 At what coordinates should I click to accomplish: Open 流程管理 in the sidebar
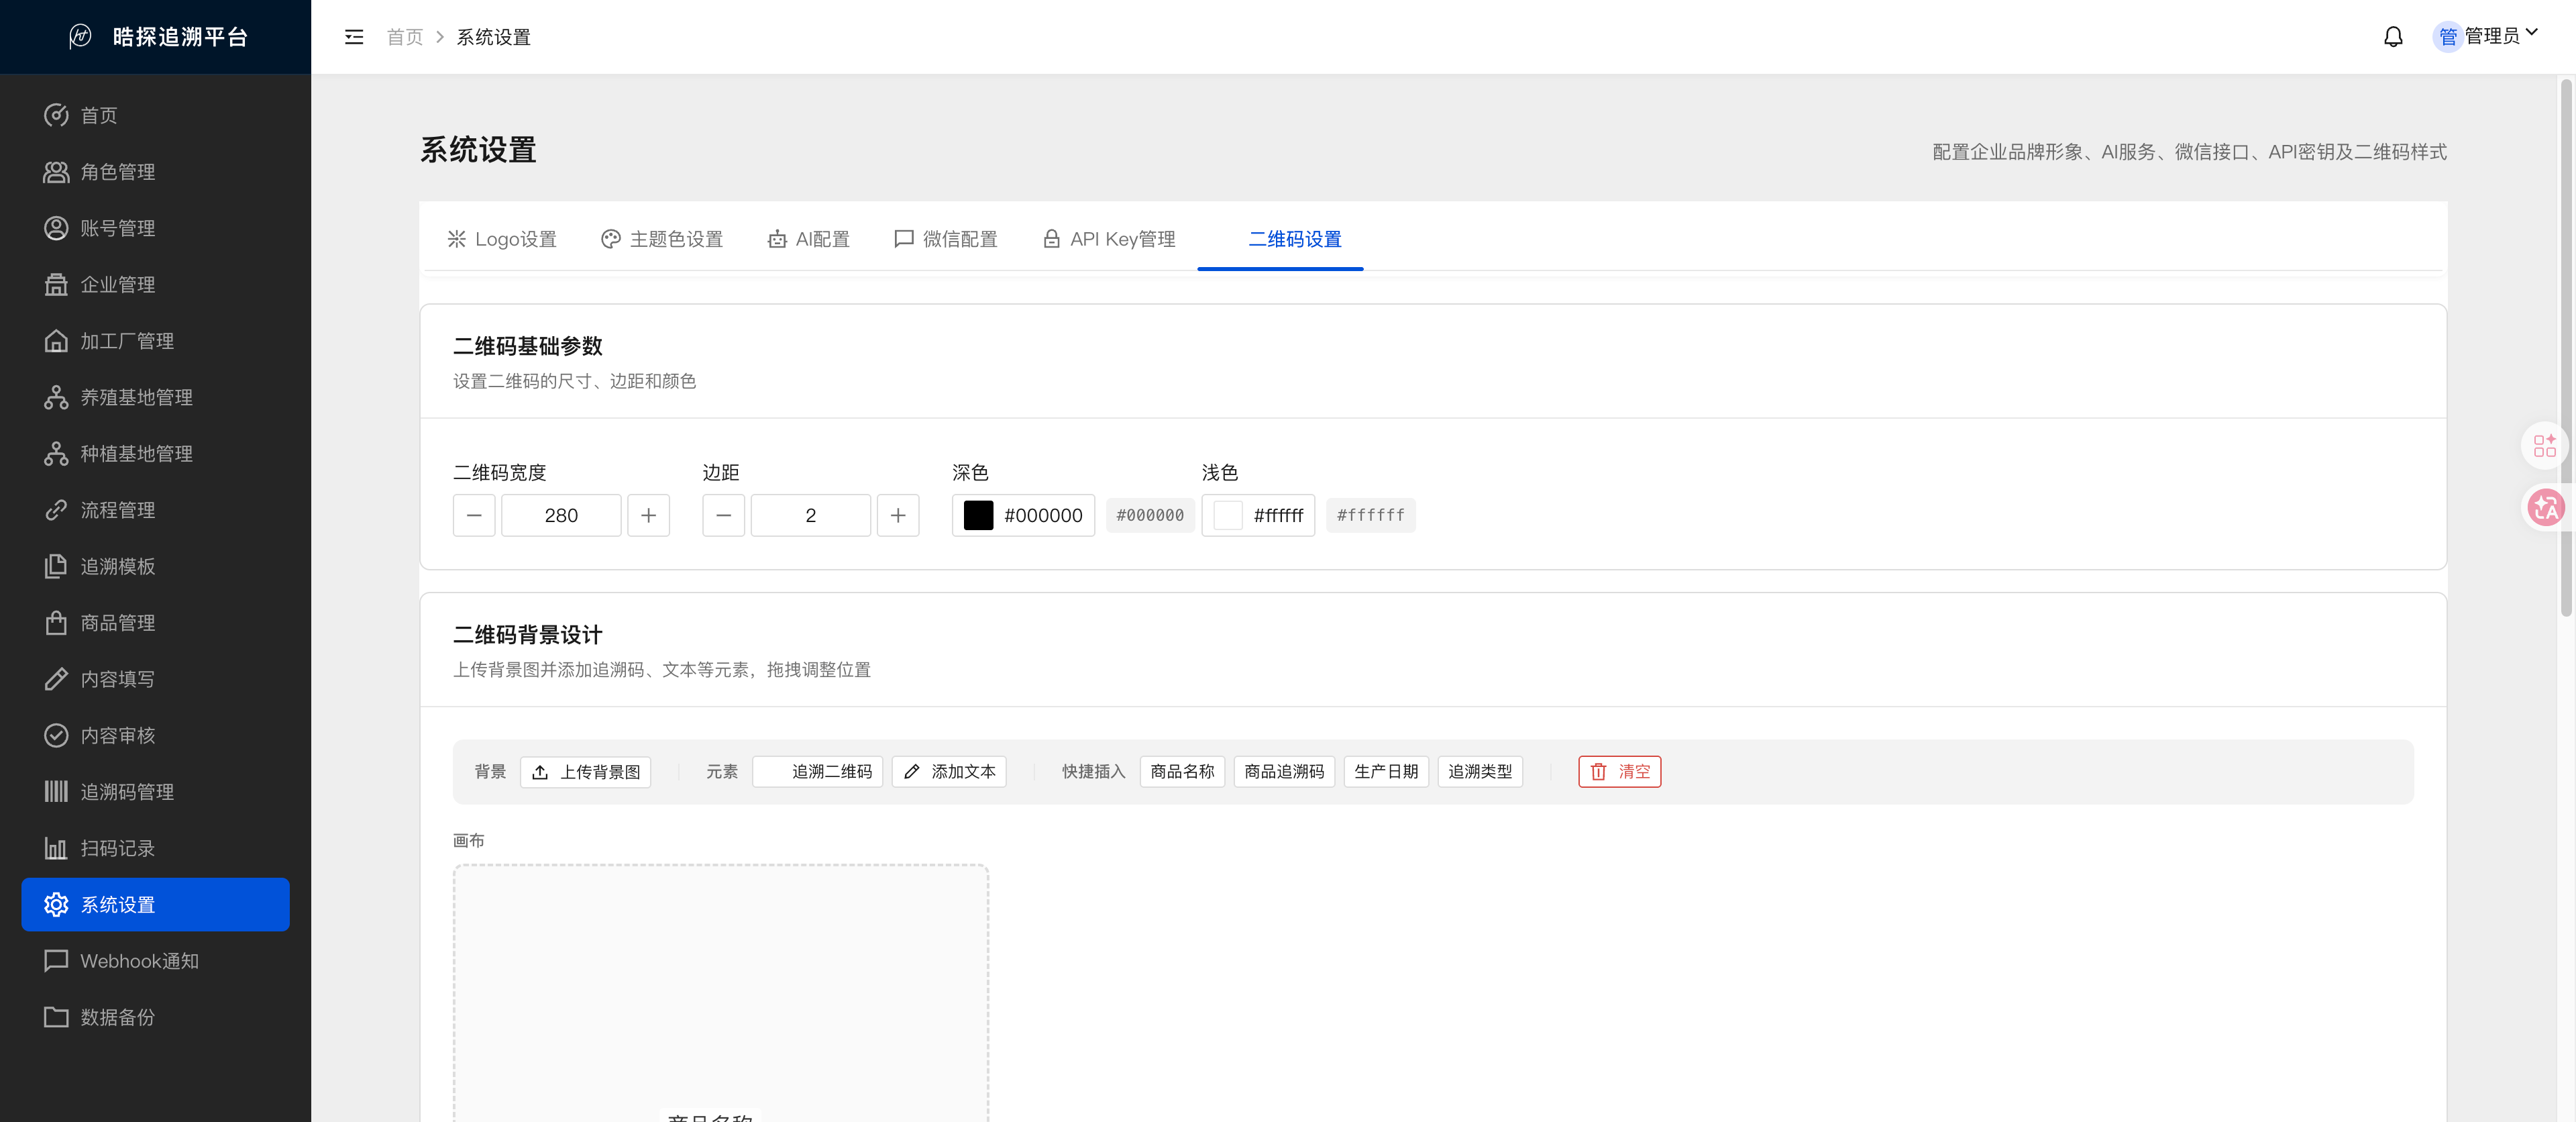pyautogui.click(x=155, y=510)
